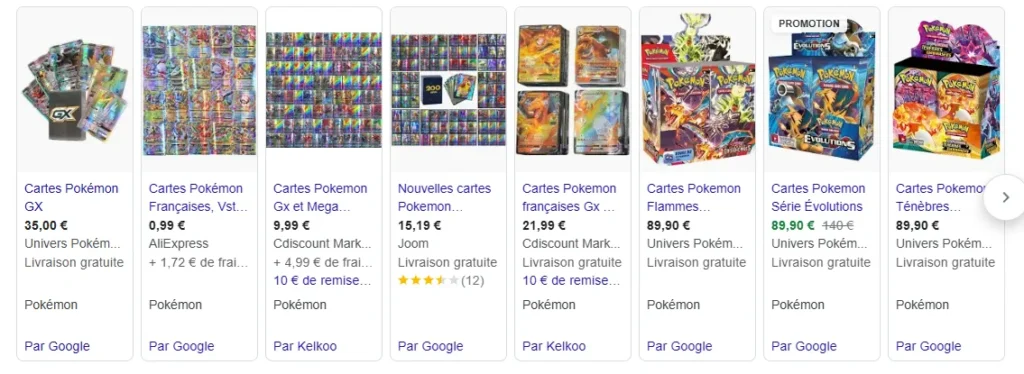The image size is (1024, 374).
Task: Open Cartes Pokemon Série Évolutions link
Action: [818, 197]
